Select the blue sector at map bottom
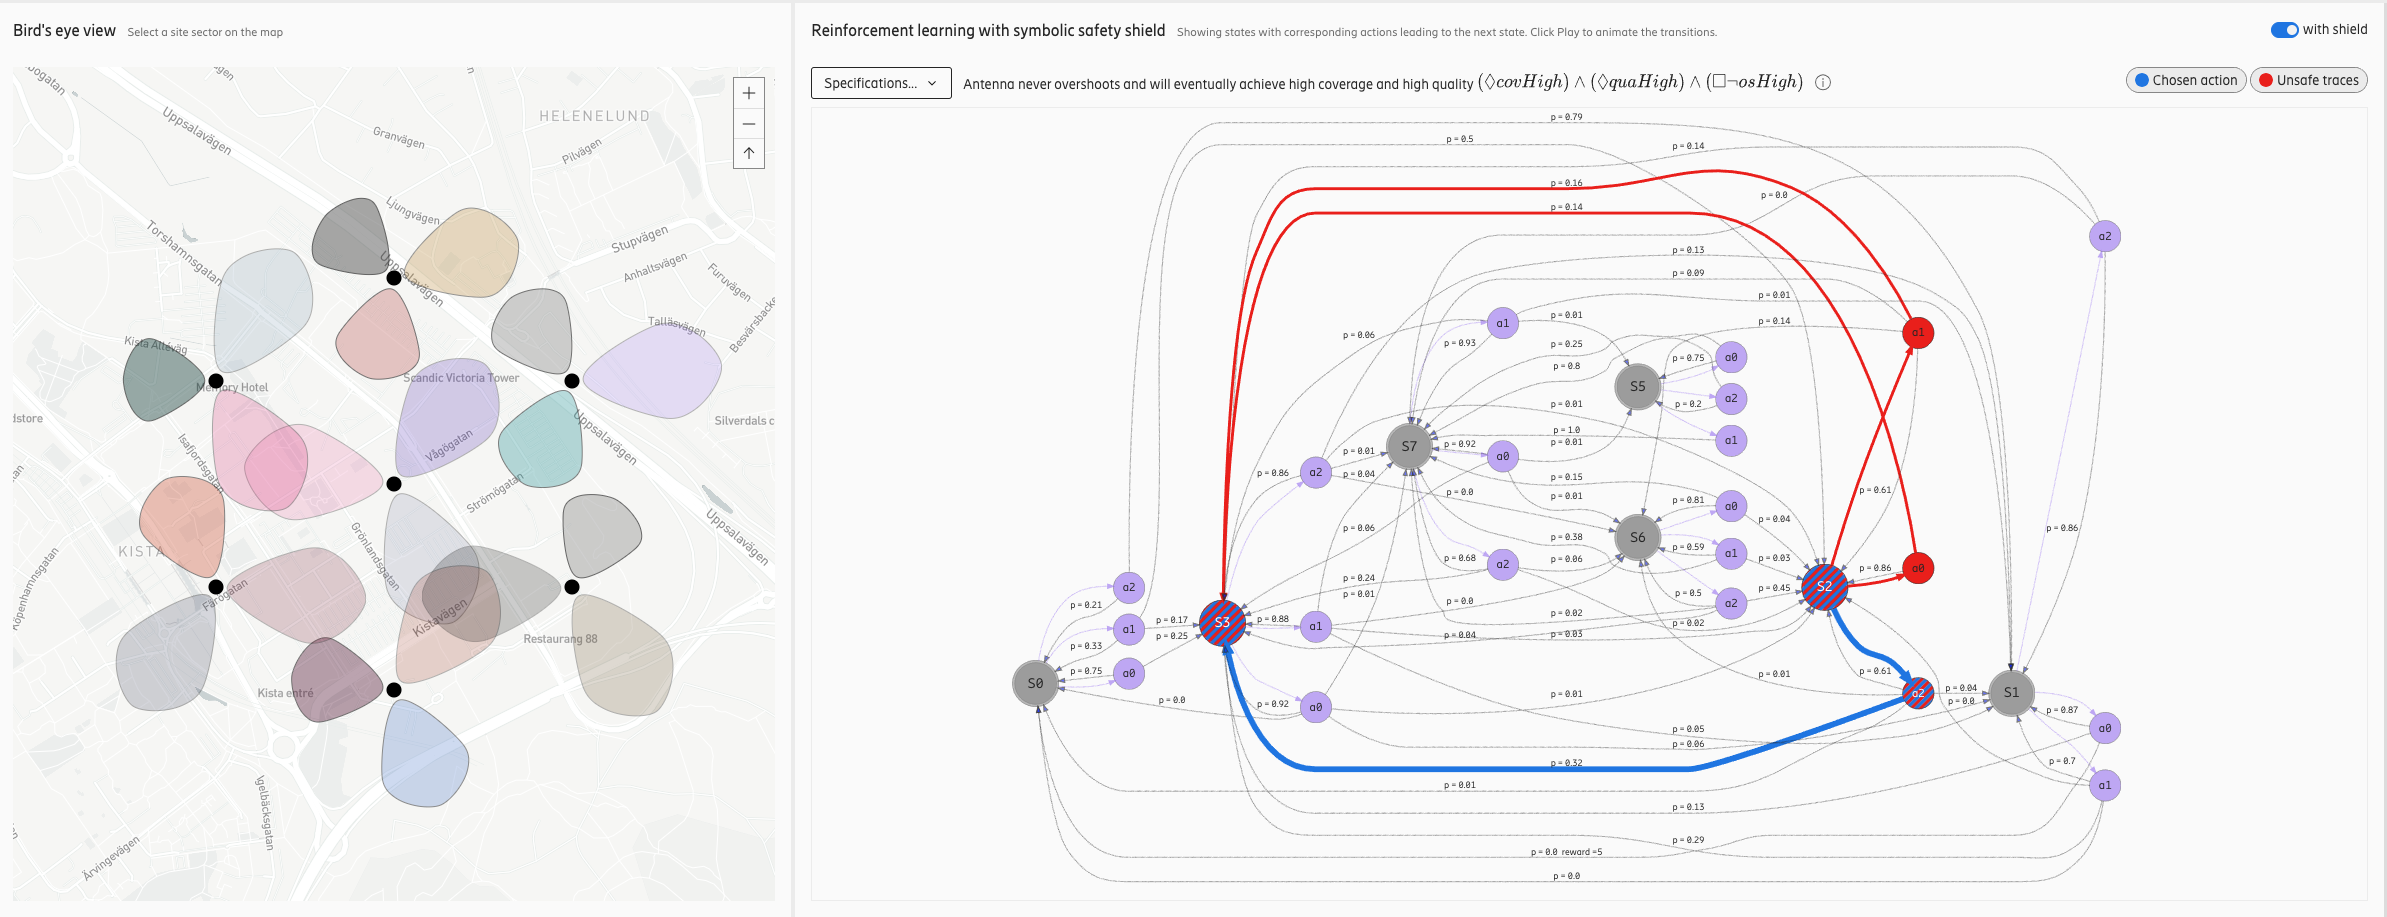This screenshot has height=917, width=2387. [x=424, y=755]
